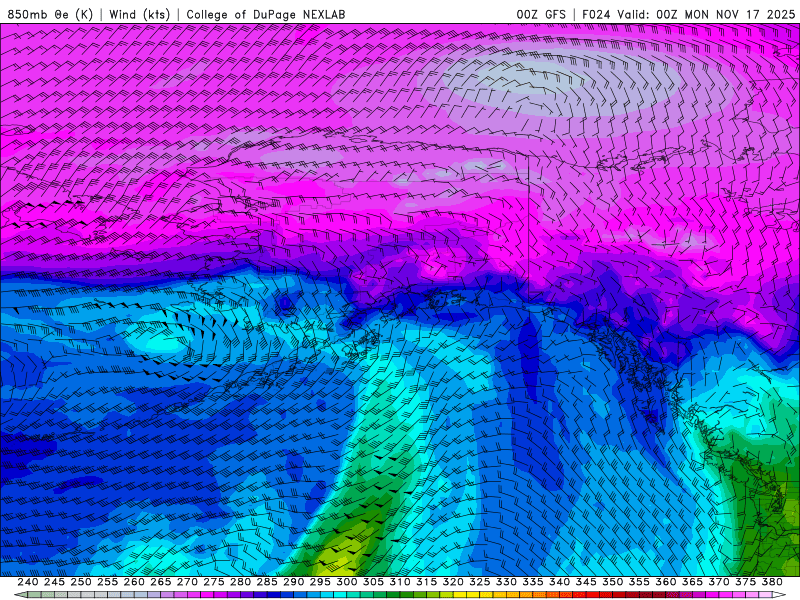Select the 270 value on the color scale

point(187,582)
